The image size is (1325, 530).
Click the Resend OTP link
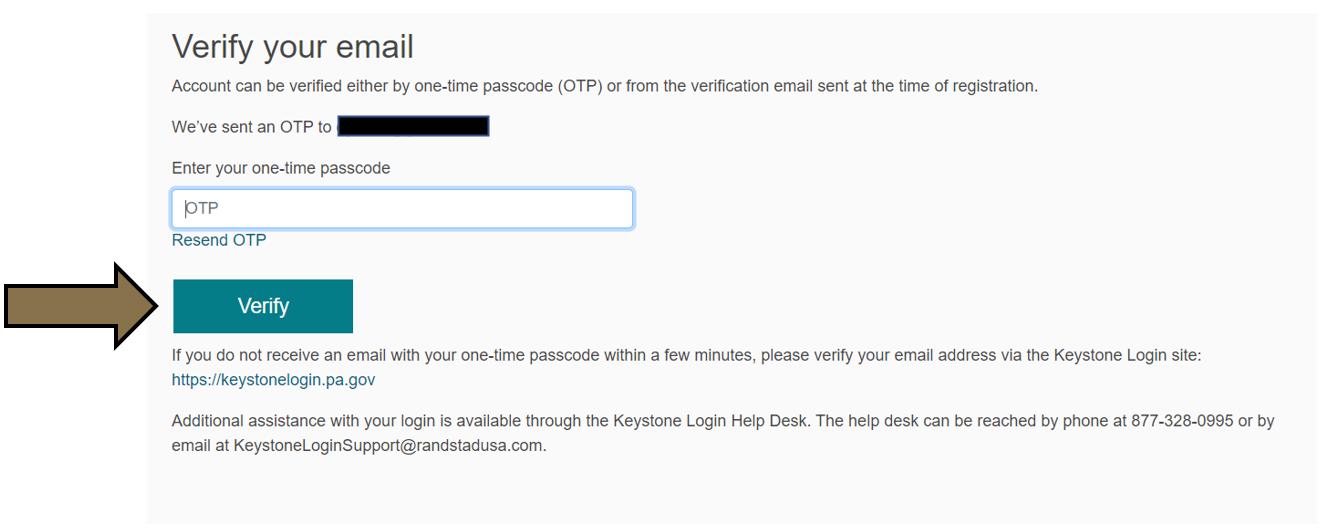(219, 240)
